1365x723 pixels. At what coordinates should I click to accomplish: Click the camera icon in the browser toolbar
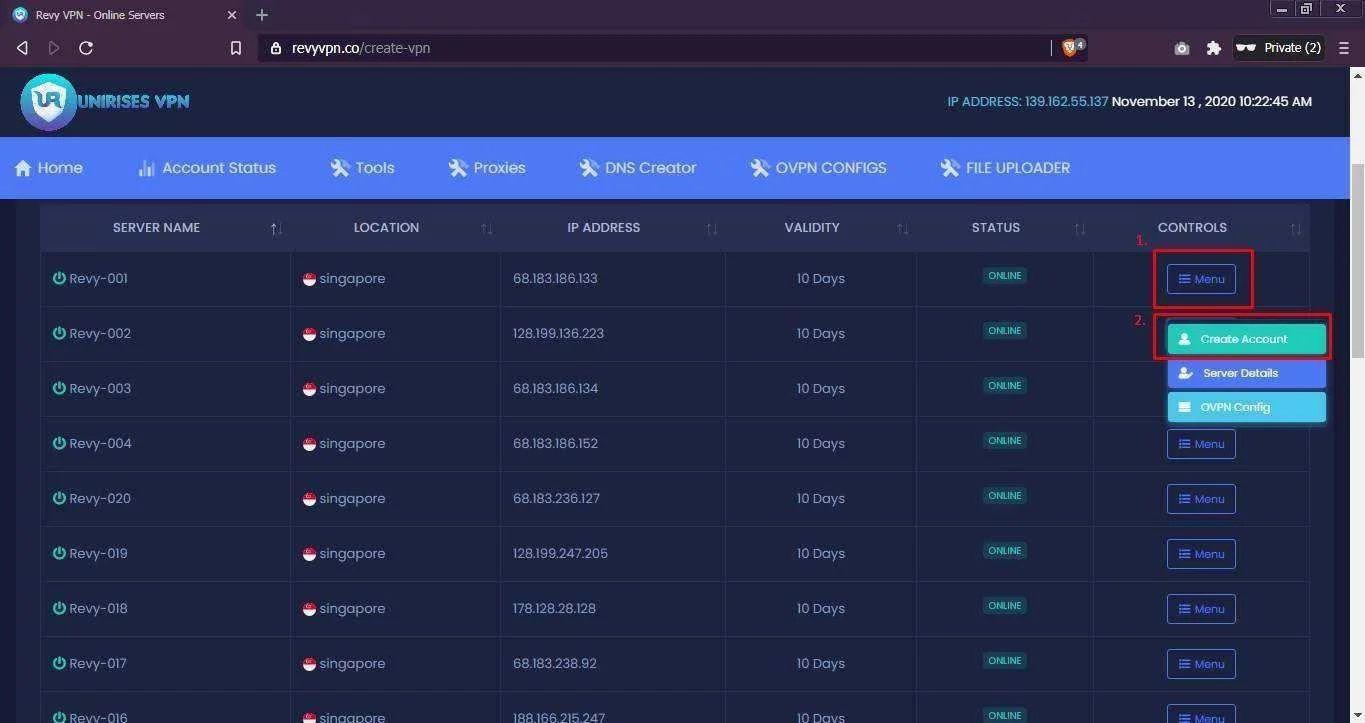pyautogui.click(x=1182, y=48)
